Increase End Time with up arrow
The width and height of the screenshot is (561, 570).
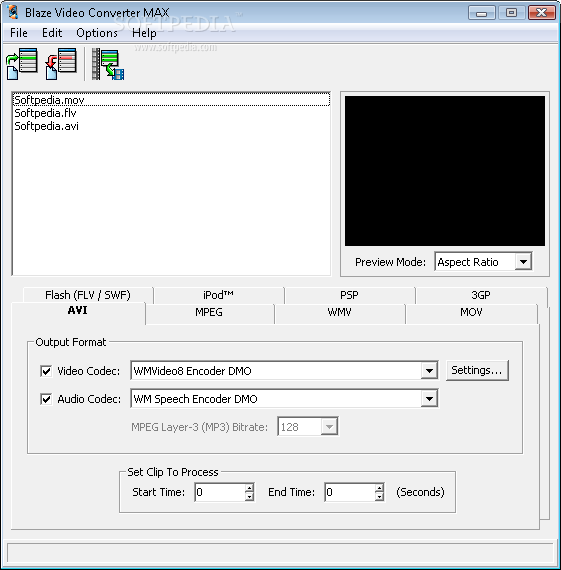(x=379, y=488)
